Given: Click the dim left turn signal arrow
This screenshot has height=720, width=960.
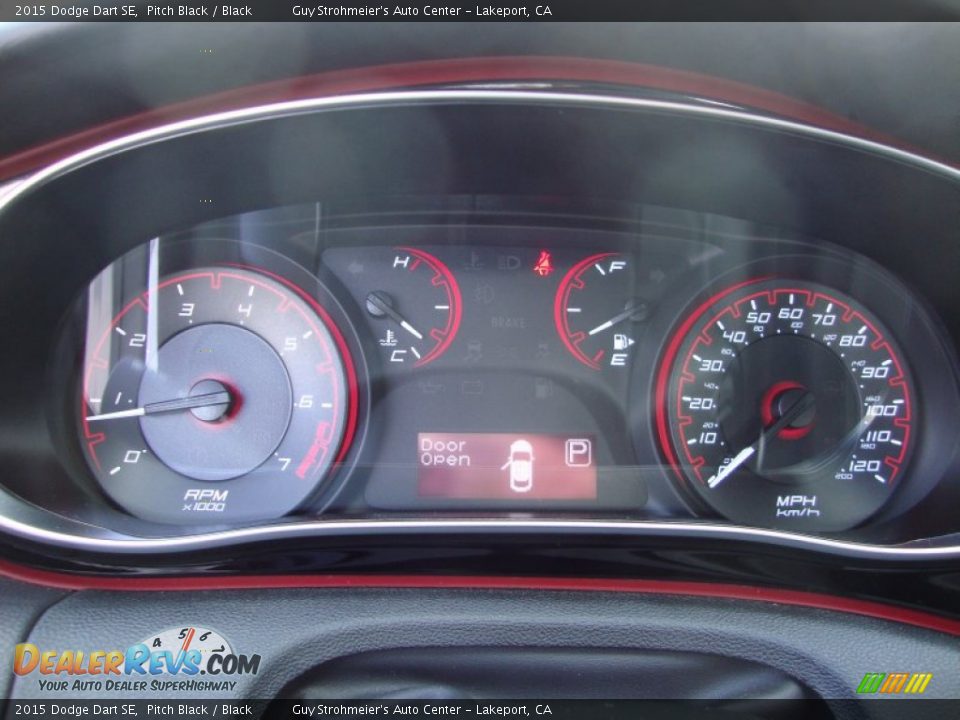Looking at the screenshot, I should pos(356,268).
